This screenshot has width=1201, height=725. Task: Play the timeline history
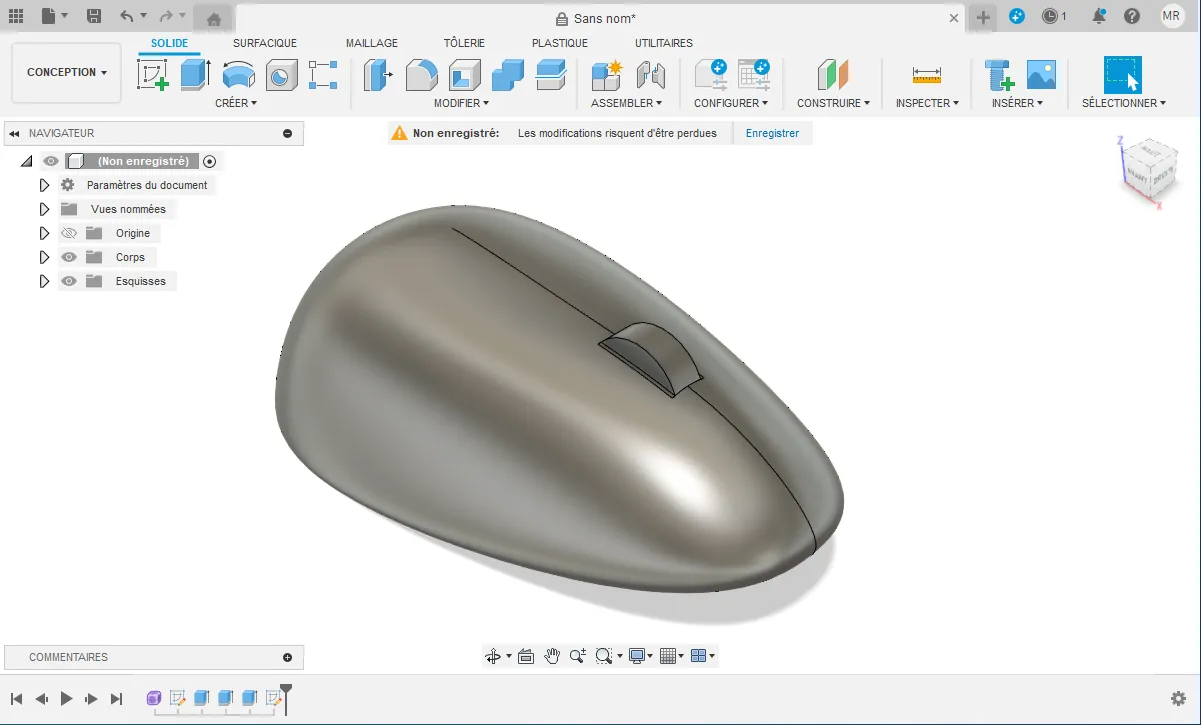click(x=67, y=699)
